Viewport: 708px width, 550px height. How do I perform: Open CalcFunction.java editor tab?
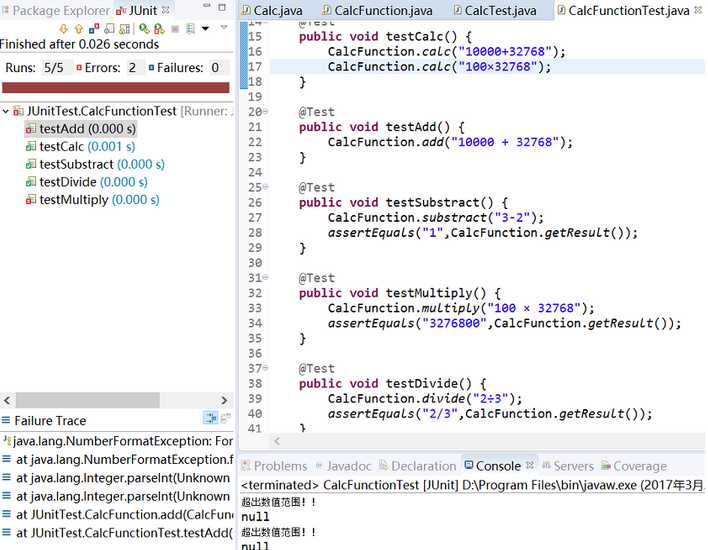[377, 10]
